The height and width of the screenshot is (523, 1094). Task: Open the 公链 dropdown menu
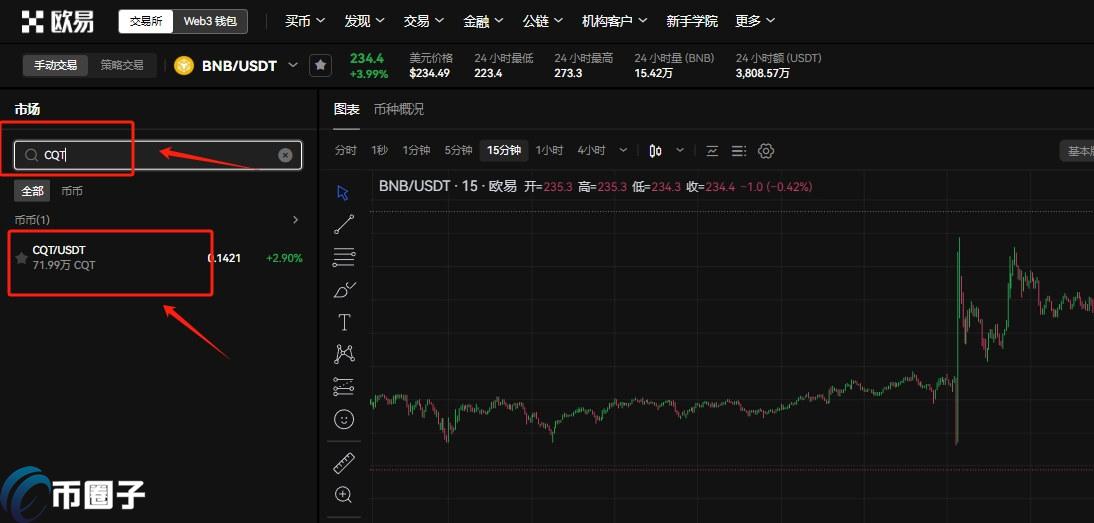pyautogui.click(x=544, y=22)
